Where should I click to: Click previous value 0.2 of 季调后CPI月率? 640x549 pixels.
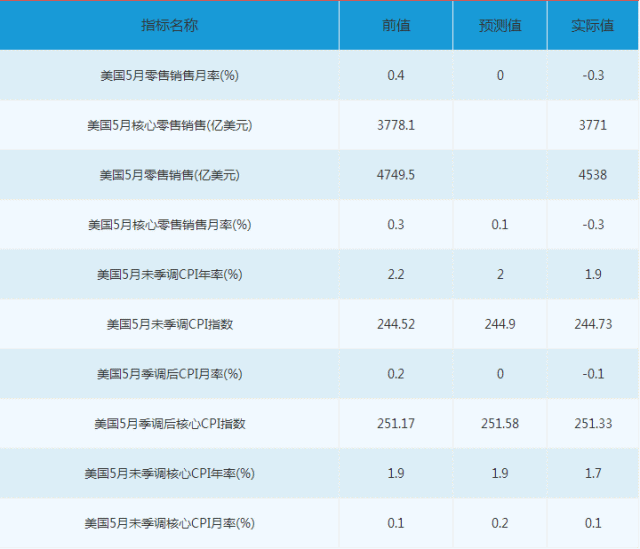[x=396, y=374]
